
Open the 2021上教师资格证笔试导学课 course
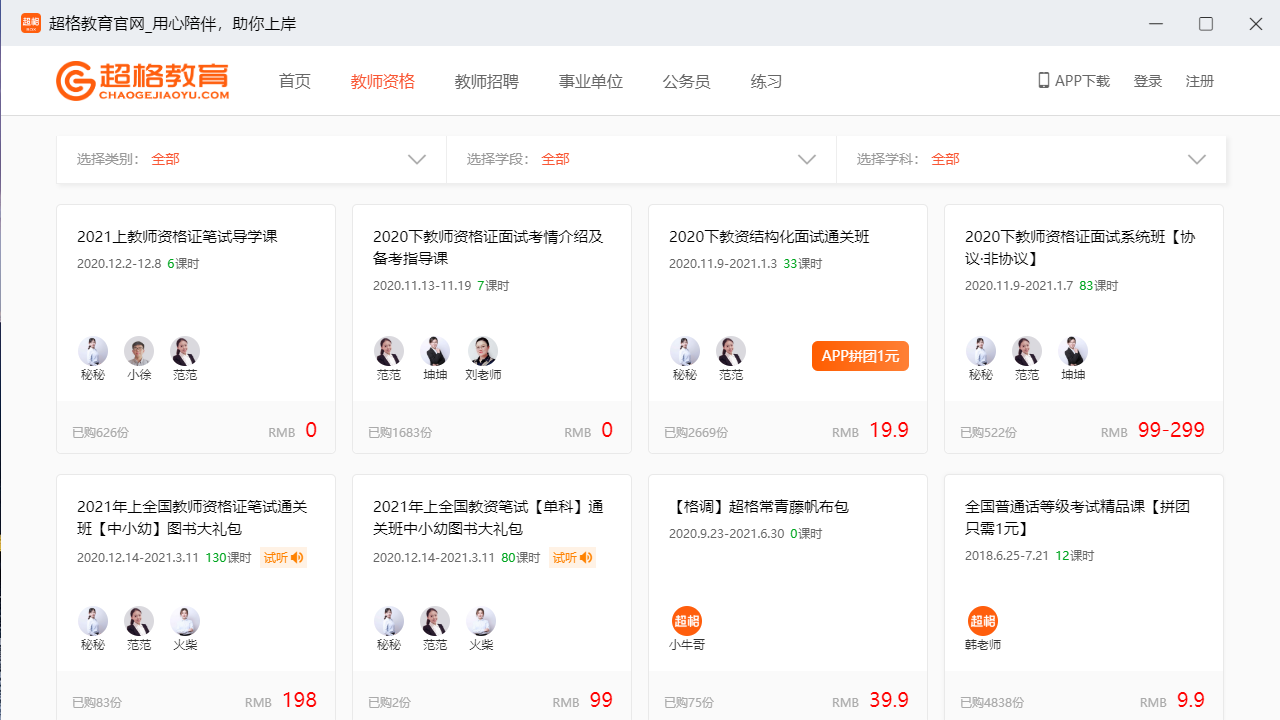point(177,236)
